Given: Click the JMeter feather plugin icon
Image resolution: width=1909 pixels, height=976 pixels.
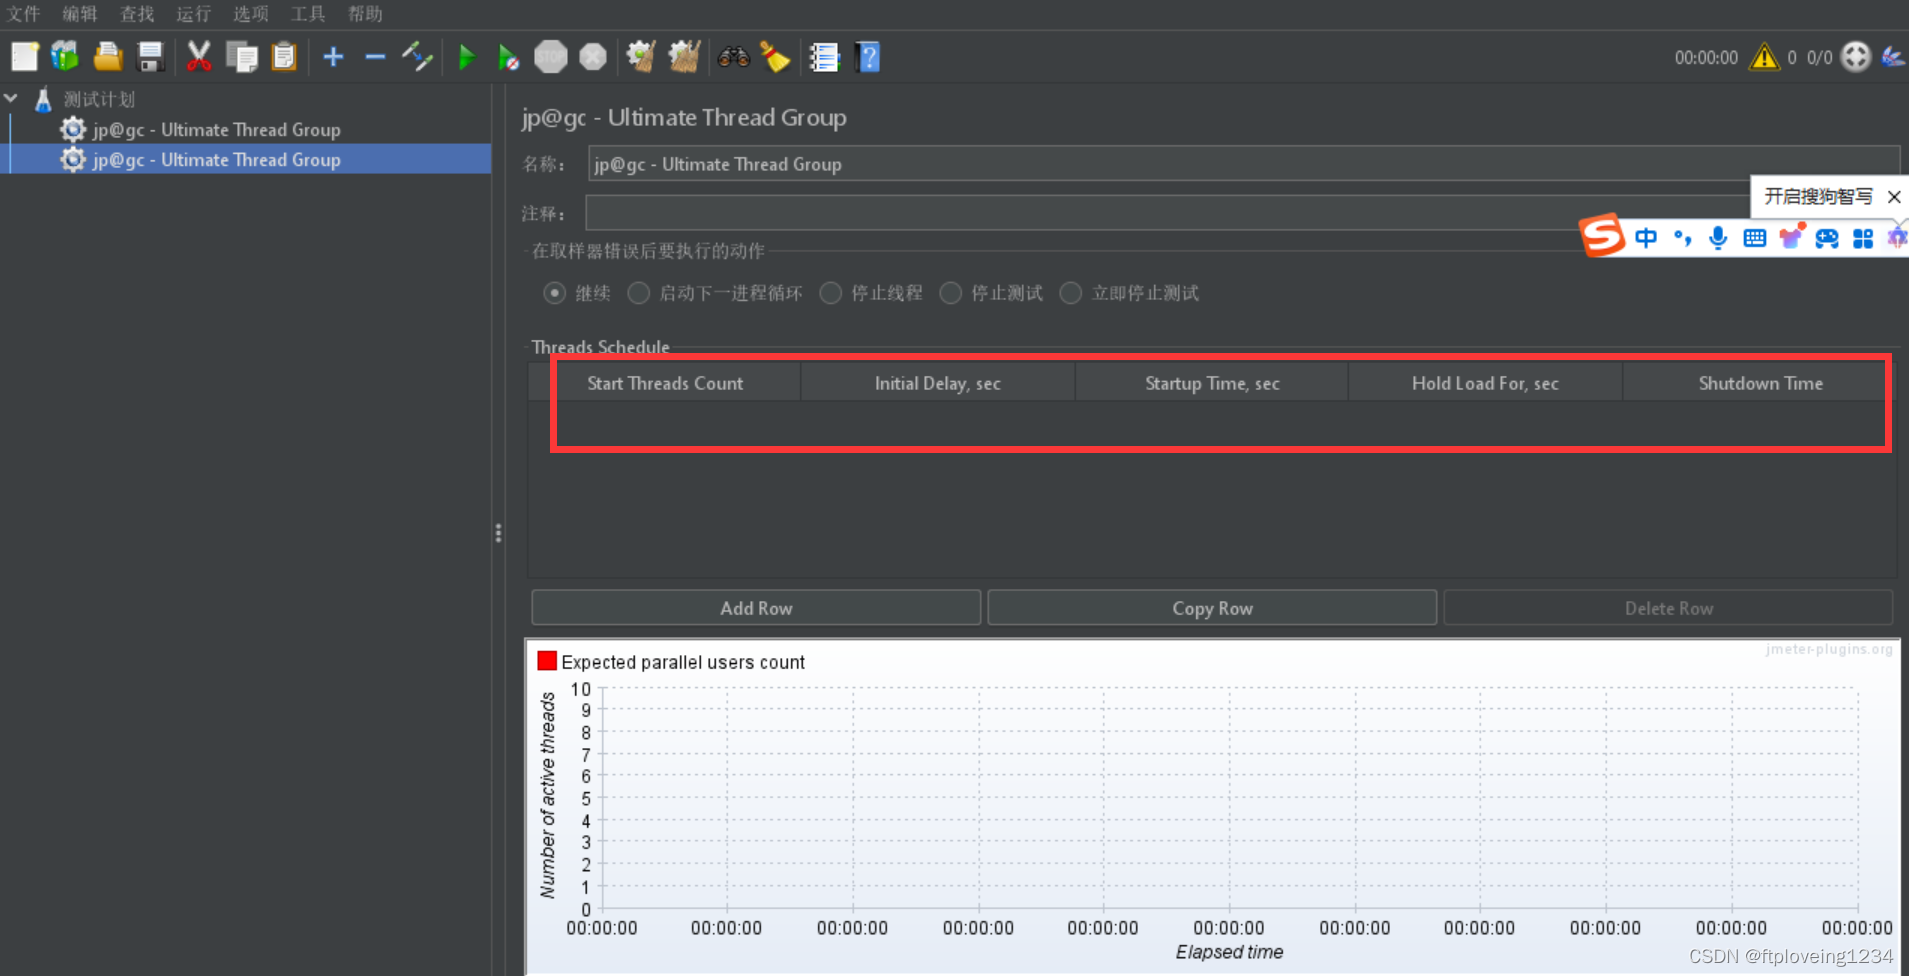Looking at the screenshot, I should click(1893, 57).
